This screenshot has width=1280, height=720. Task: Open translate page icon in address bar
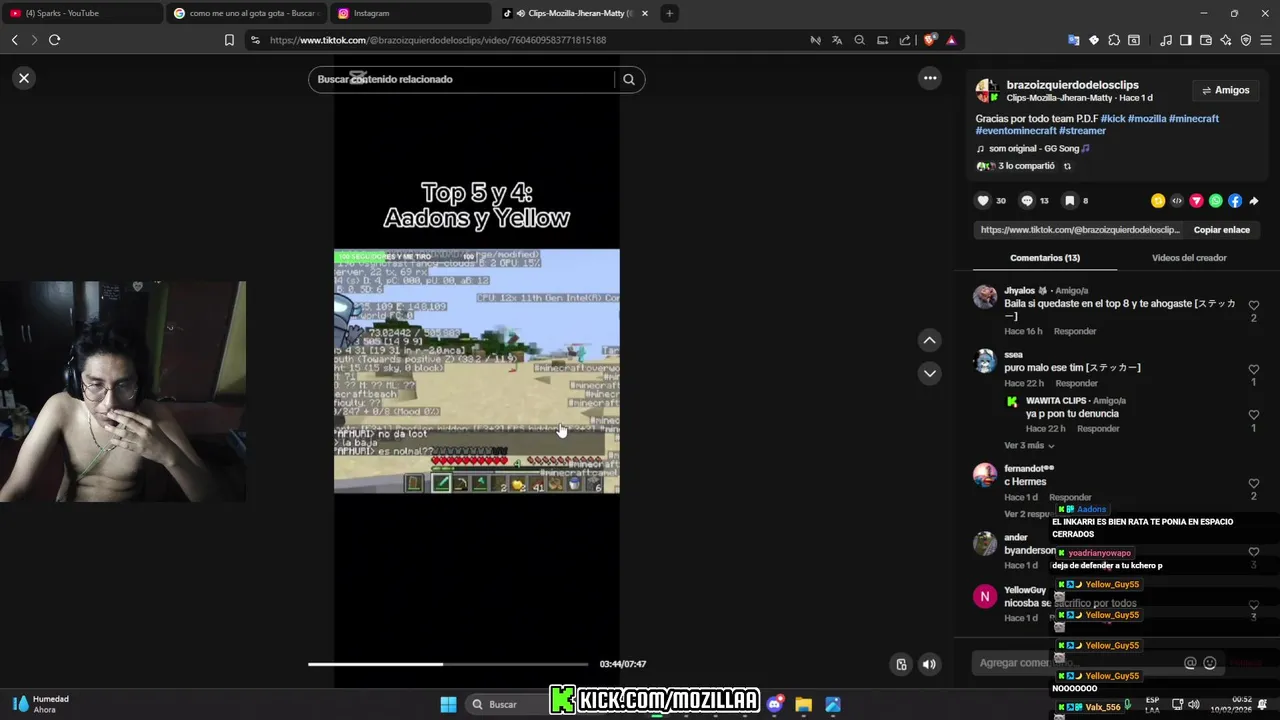pos(837,40)
